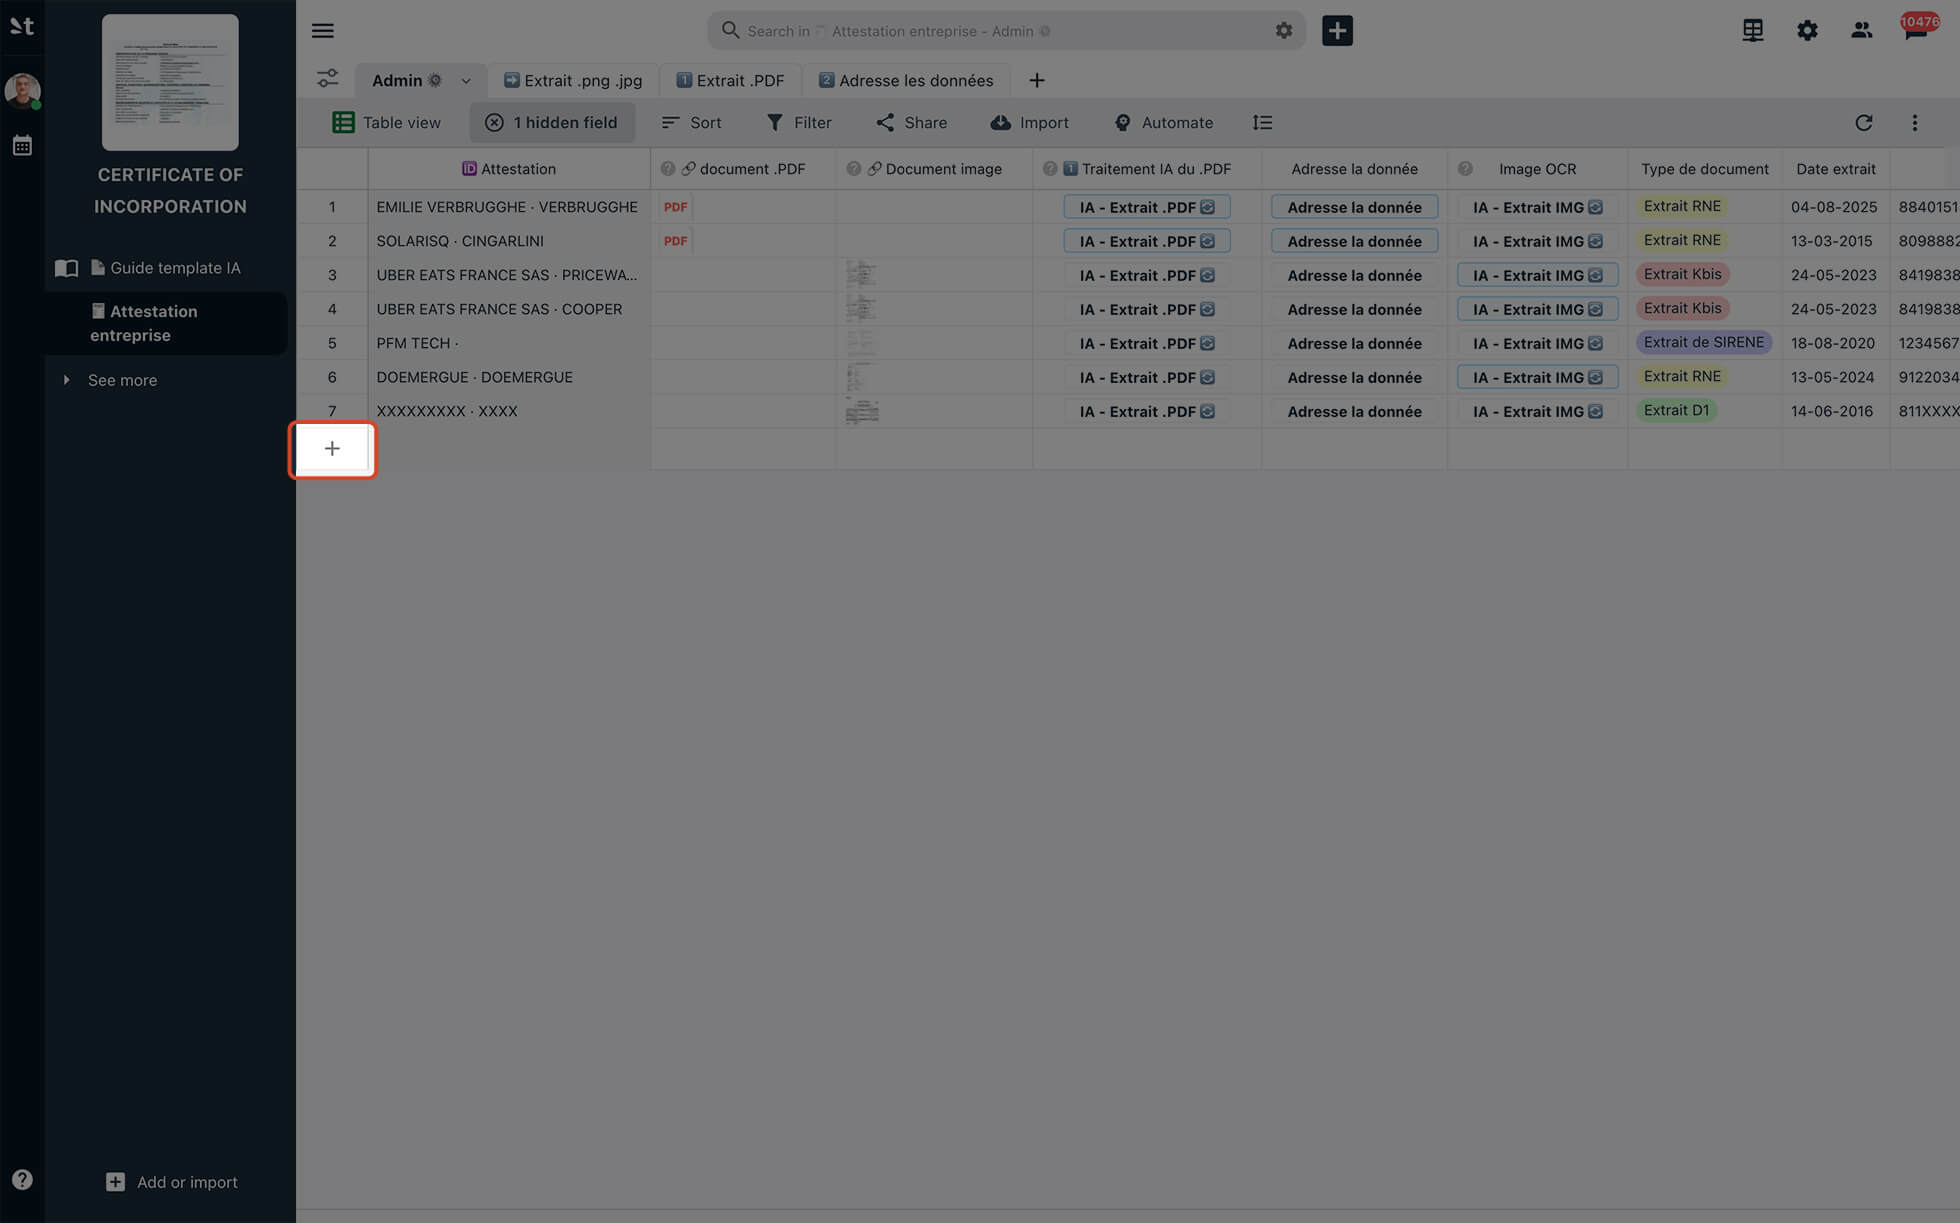1960x1223 pixels.
Task: Open the Filter toolbar option
Action: 798,122
